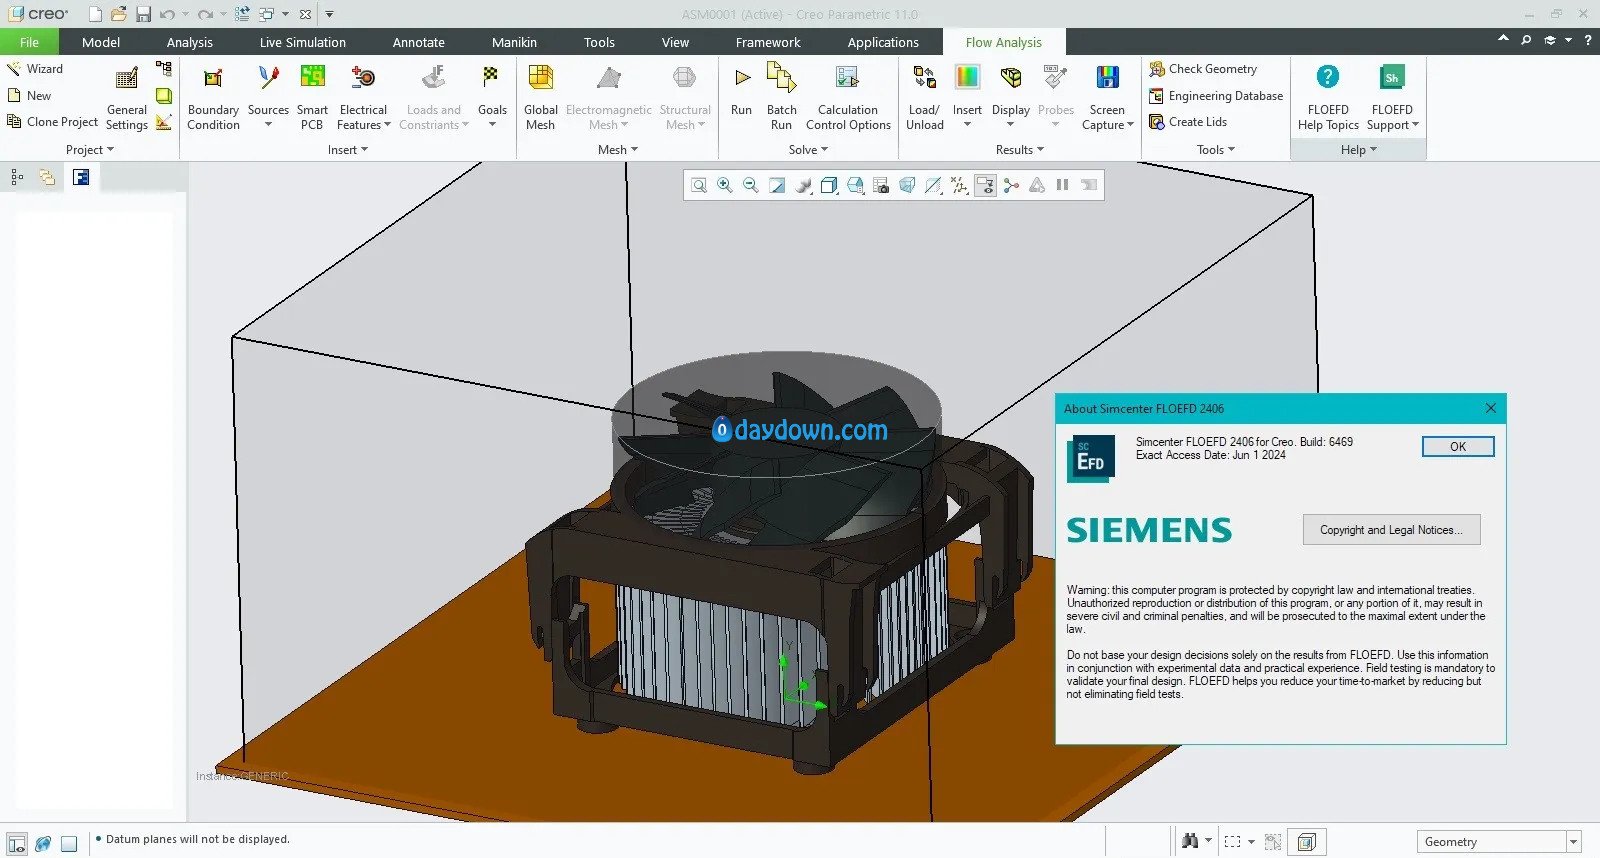Switch to the Annotate tab

tap(419, 42)
